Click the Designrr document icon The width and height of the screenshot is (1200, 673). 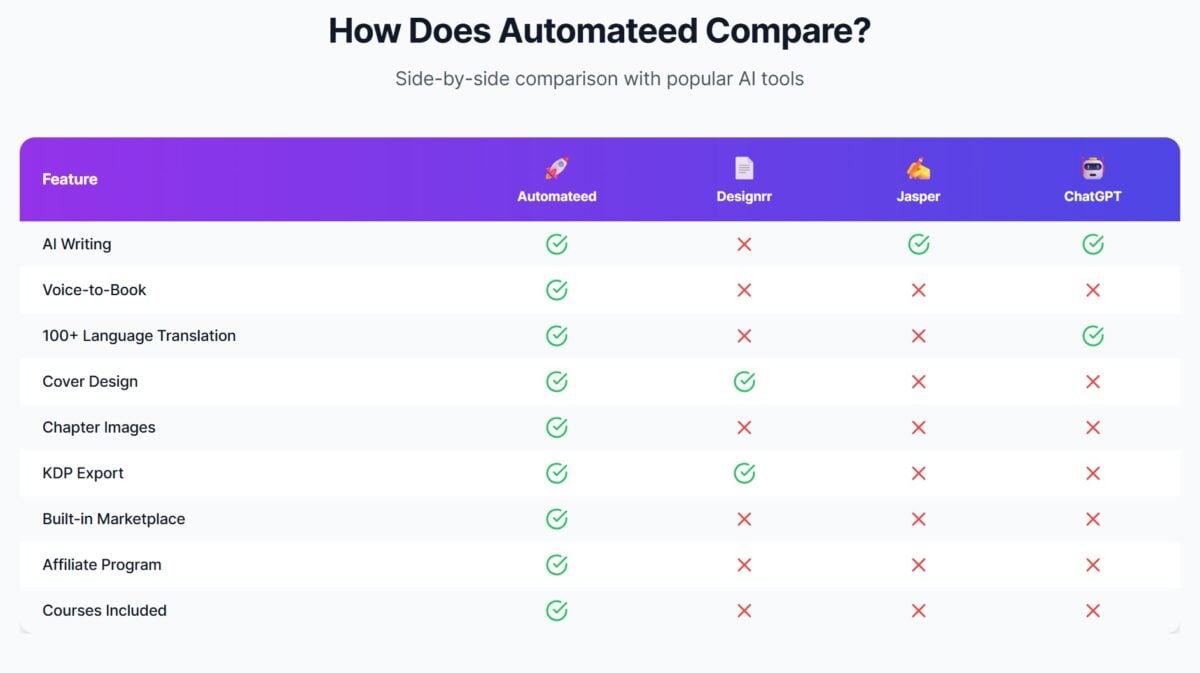(x=744, y=168)
